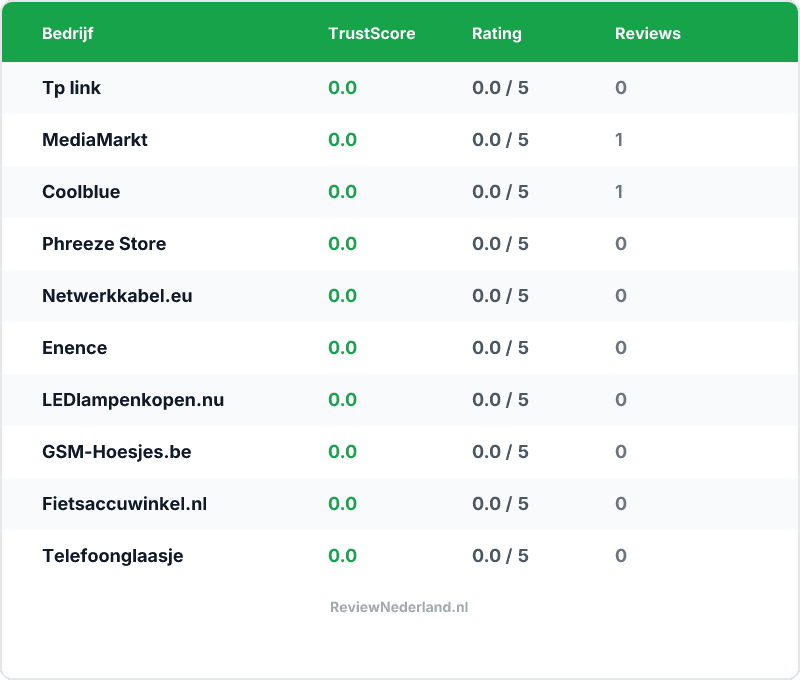Open the MediaMarkt company page
This screenshot has width=800, height=680.
(93, 140)
